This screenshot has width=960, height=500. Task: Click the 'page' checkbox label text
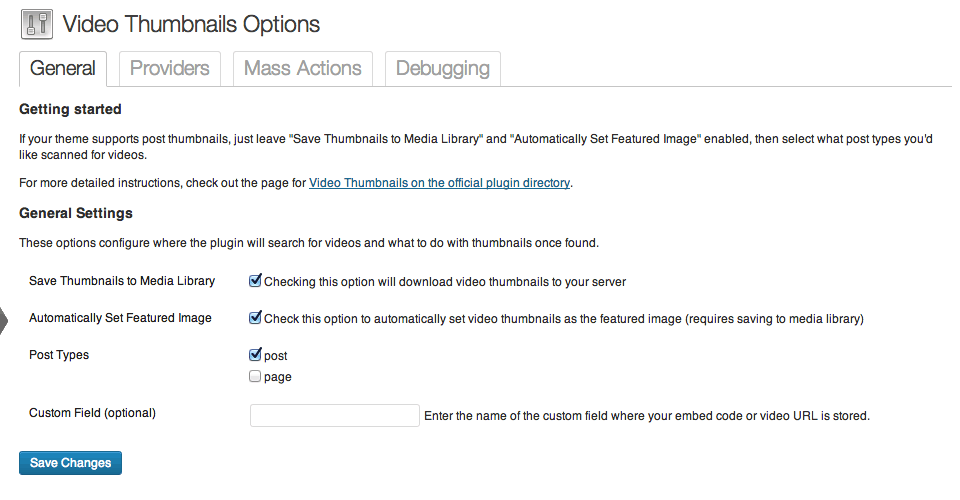[277, 378]
